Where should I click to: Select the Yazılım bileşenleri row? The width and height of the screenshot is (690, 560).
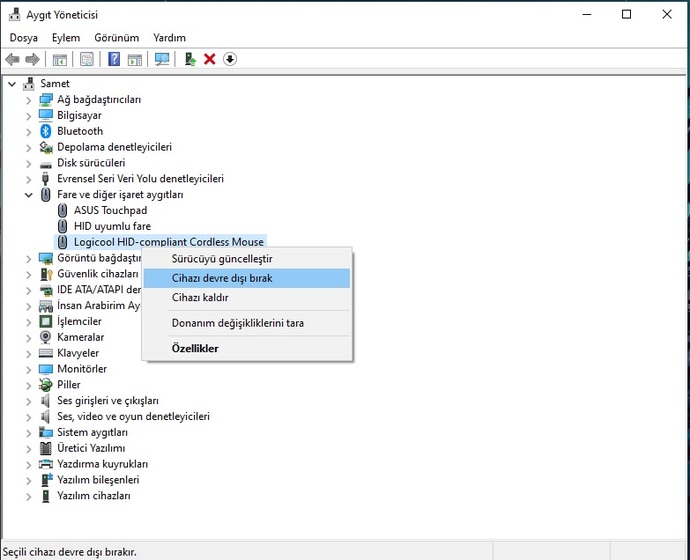click(x=98, y=479)
